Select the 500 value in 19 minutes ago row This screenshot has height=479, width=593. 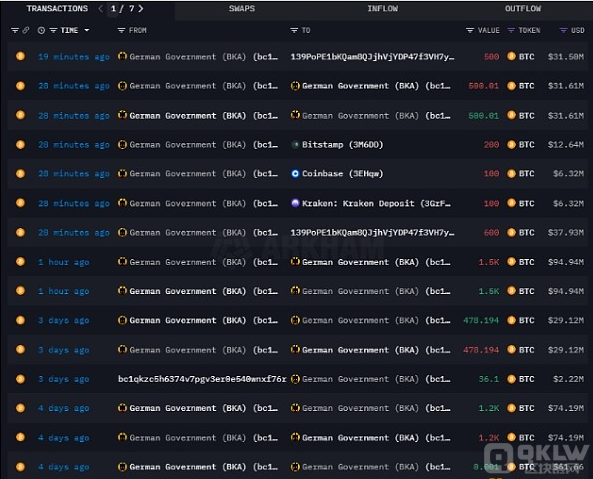coord(491,57)
